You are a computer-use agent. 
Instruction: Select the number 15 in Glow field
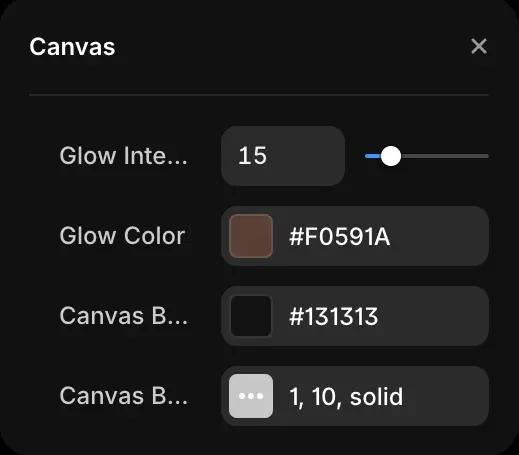click(253, 156)
